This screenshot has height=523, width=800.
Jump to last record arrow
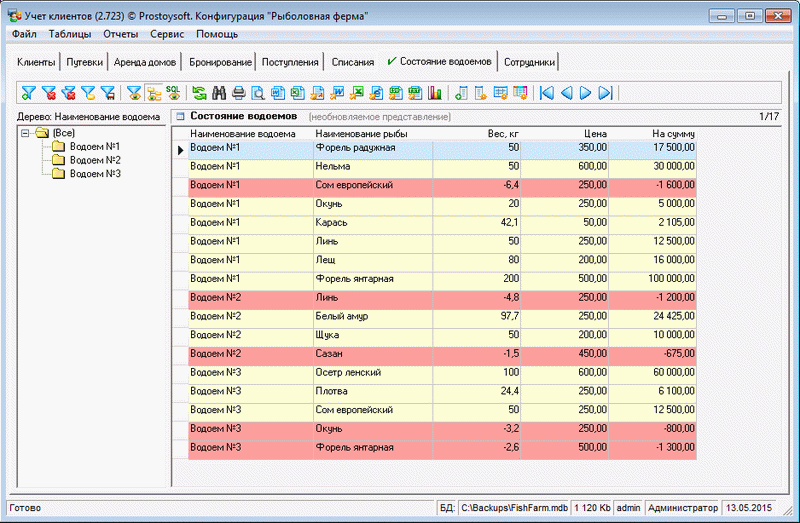pos(605,93)
